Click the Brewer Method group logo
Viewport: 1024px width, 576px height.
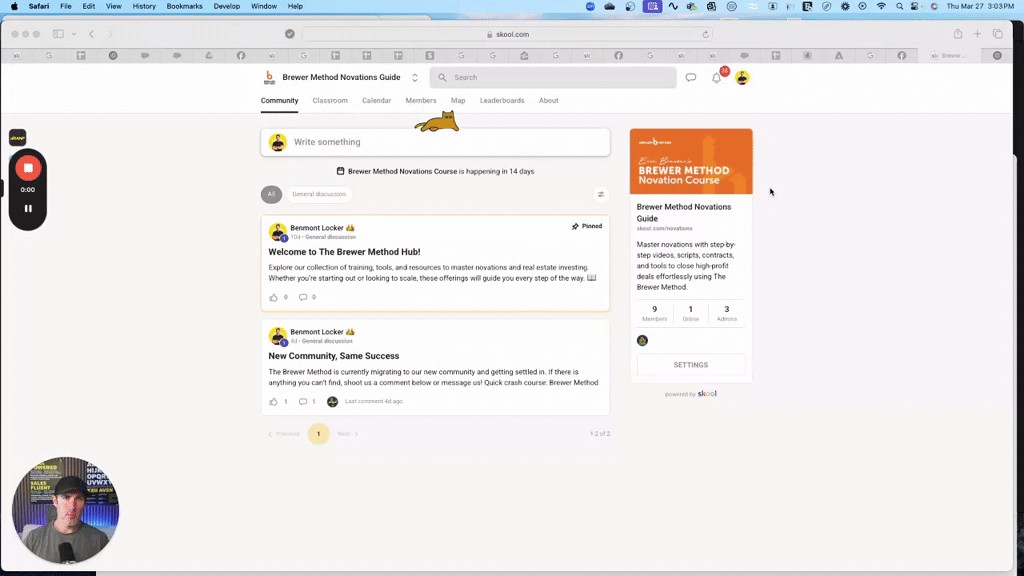269,78
